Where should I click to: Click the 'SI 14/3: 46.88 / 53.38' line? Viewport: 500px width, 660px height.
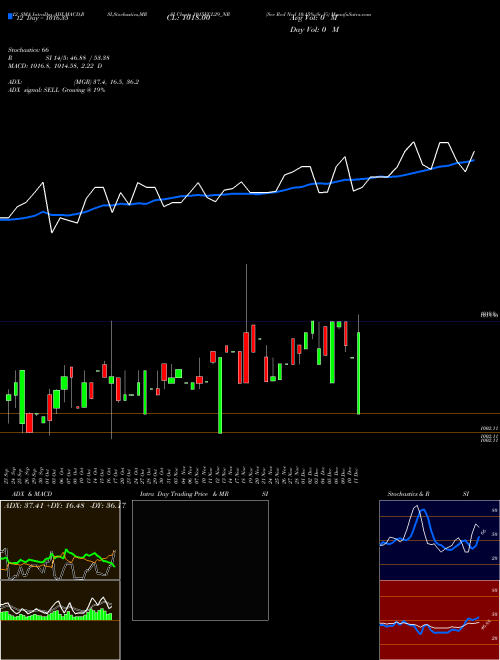pos(77,58)
